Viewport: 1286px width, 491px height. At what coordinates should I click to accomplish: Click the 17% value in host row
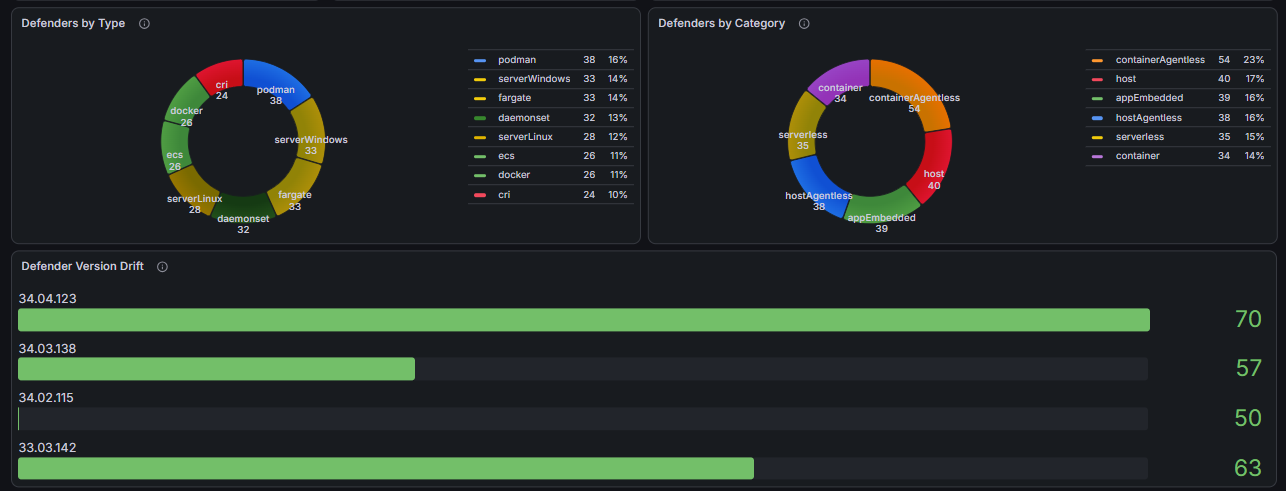pos(1254,79)
